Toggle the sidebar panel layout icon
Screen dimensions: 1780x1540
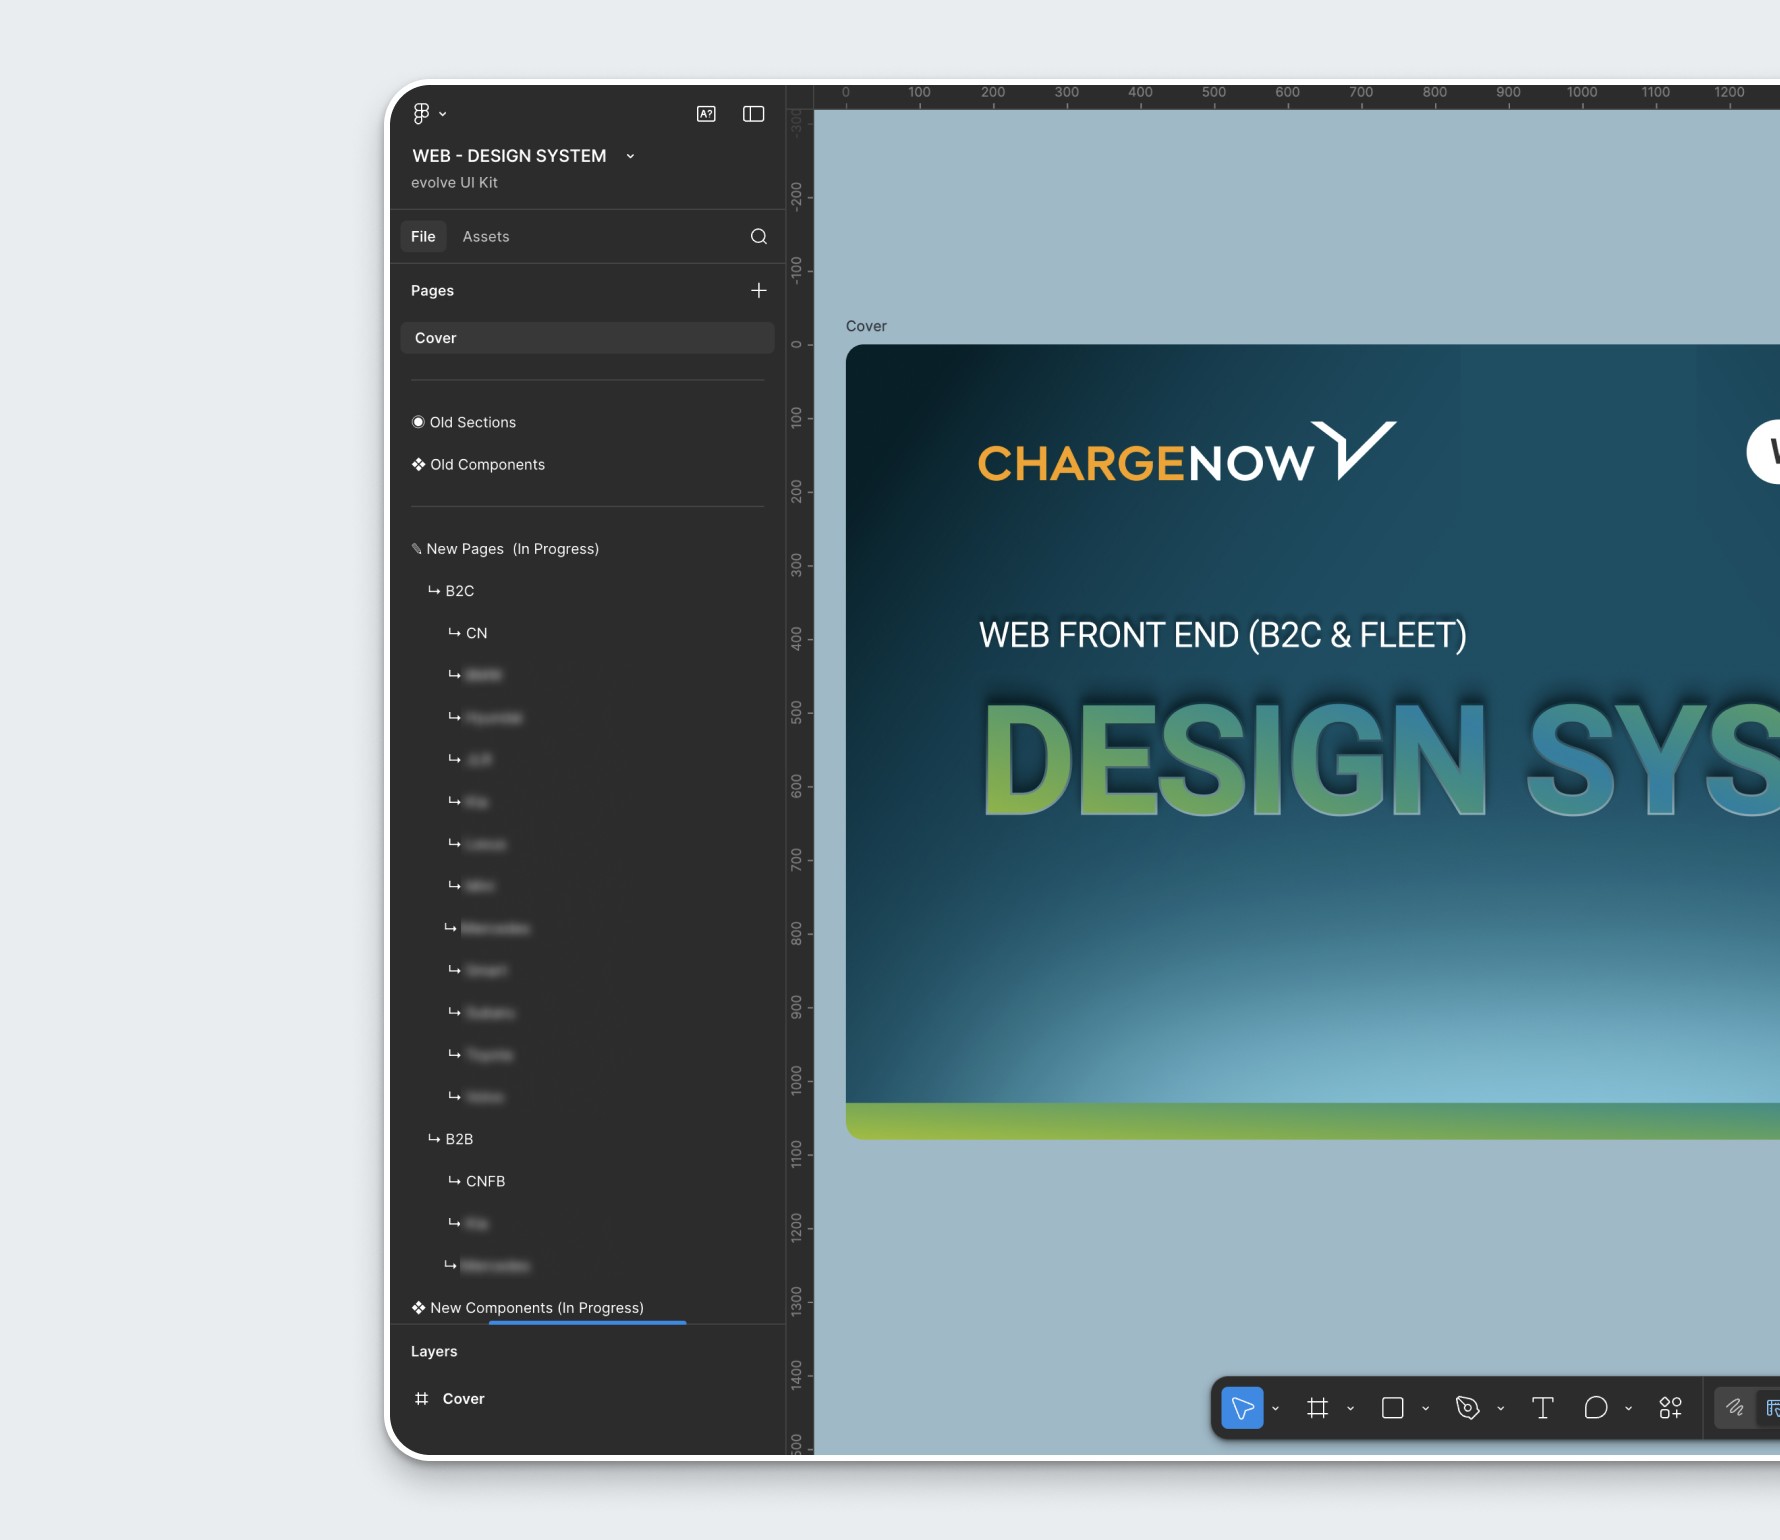click(x=754, y=114)
